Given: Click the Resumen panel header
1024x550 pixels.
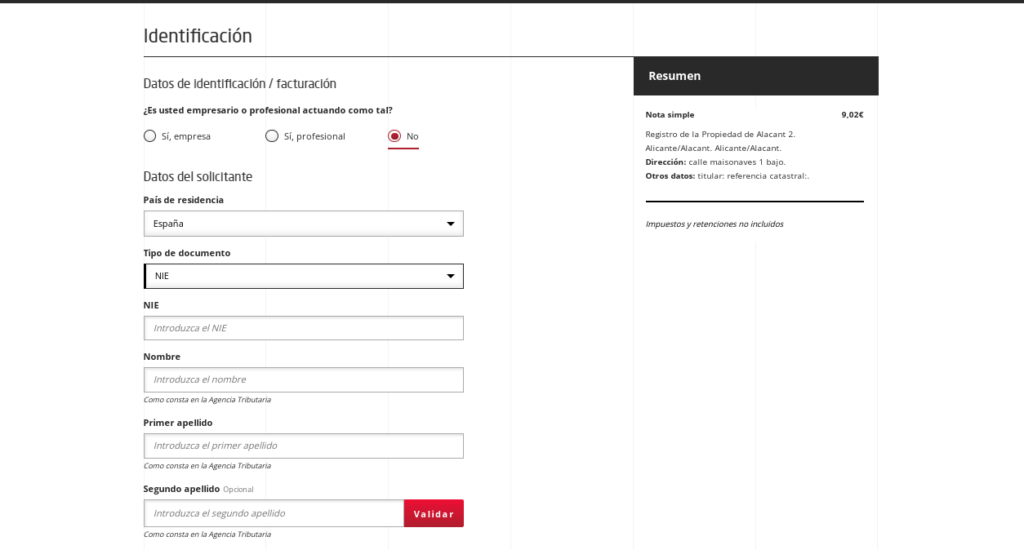Looking at the screenshot, I should tap(755, 76).
